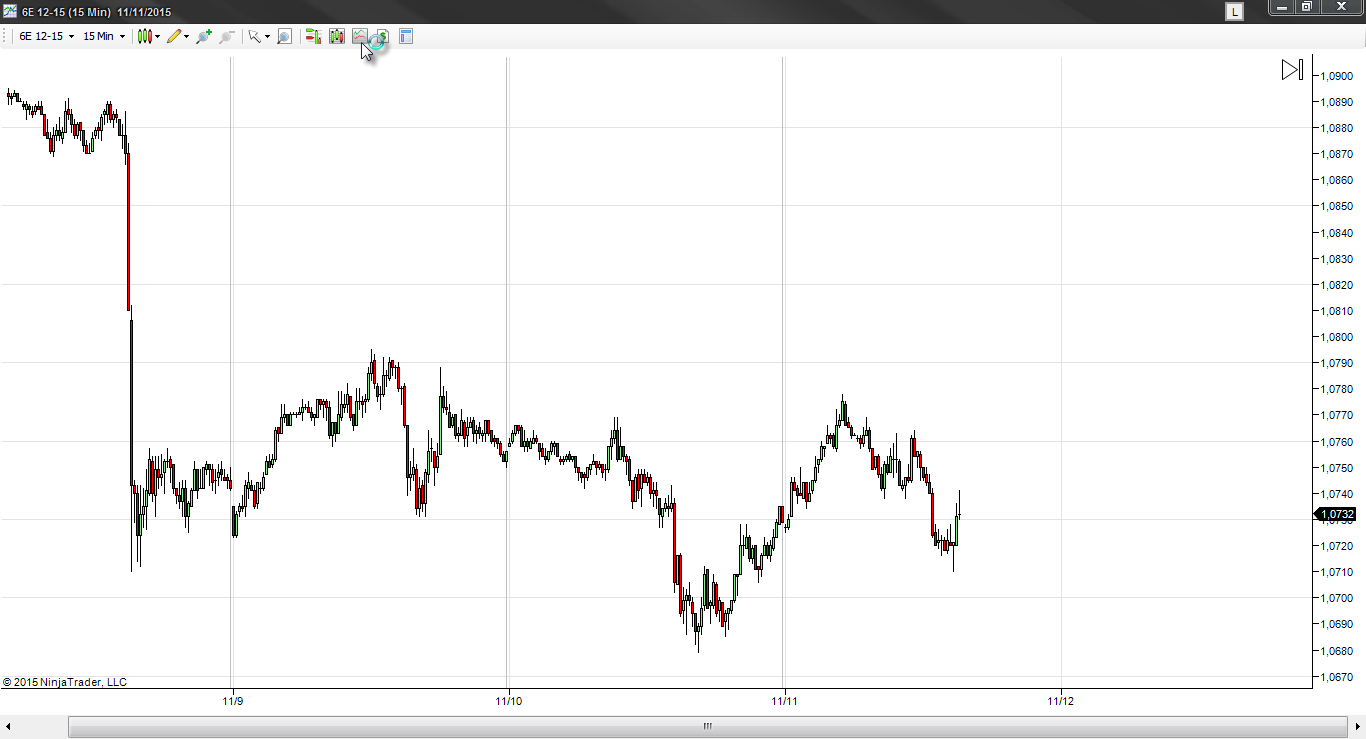
Task: Click the 11/12 date axis label
Action: tap(1061, 701)
